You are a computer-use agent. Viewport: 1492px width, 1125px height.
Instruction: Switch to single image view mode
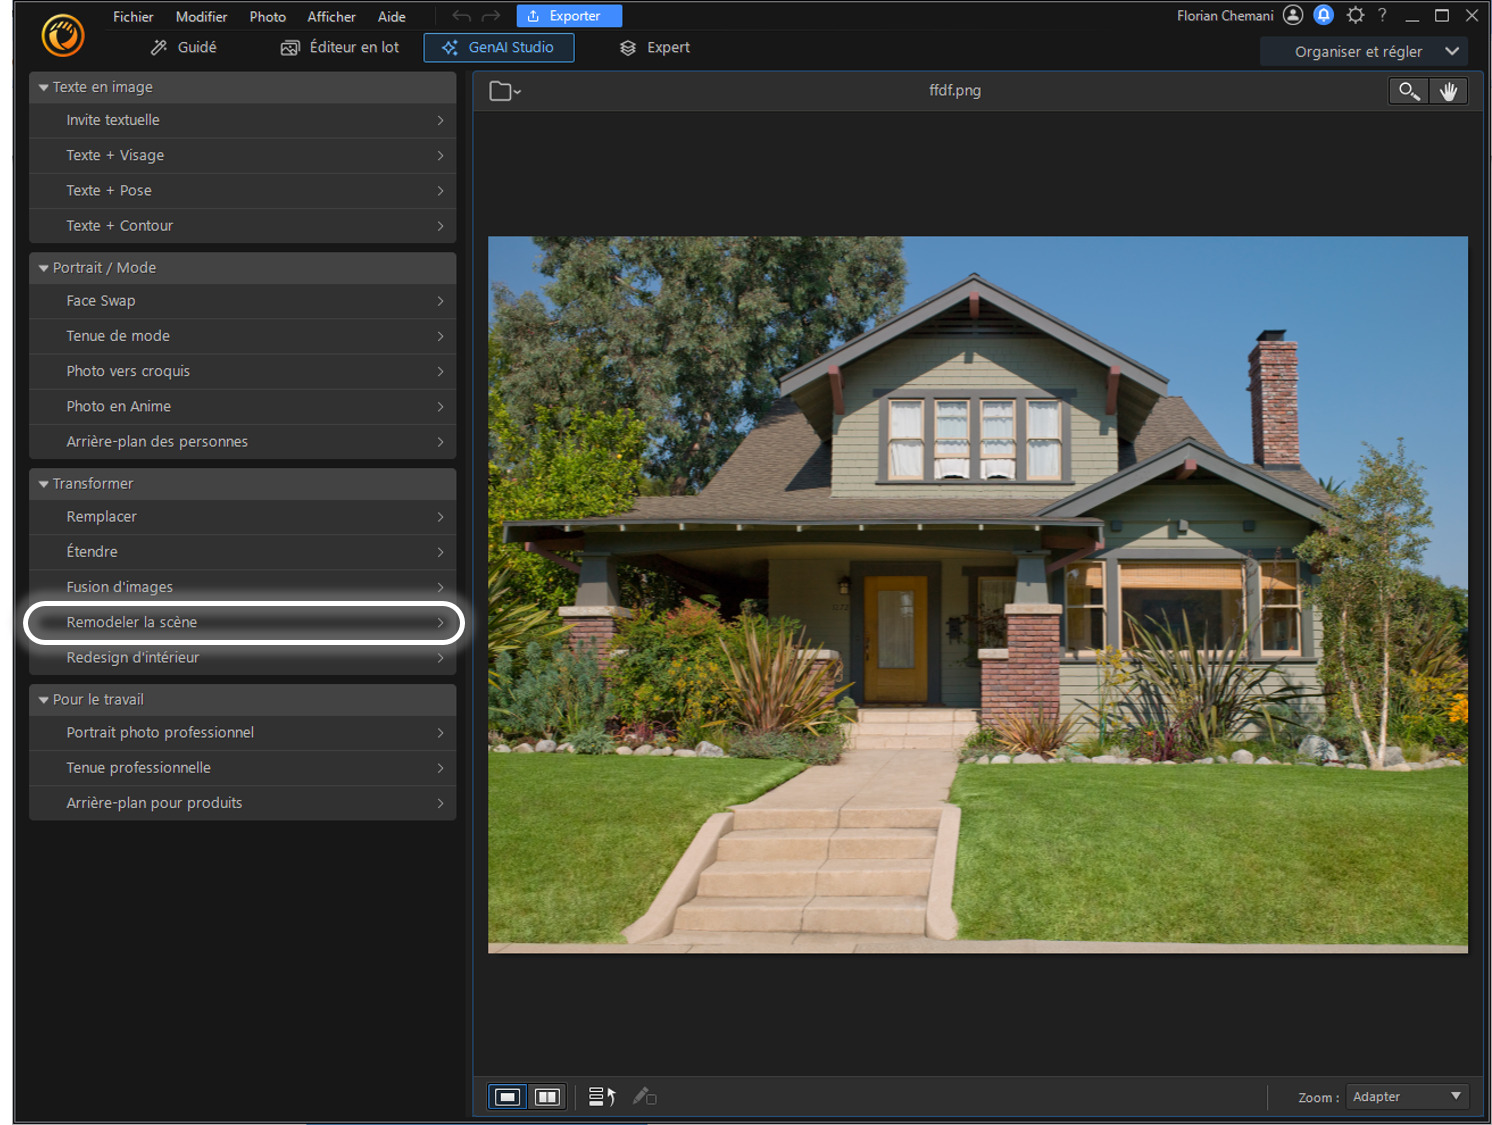508,1097
